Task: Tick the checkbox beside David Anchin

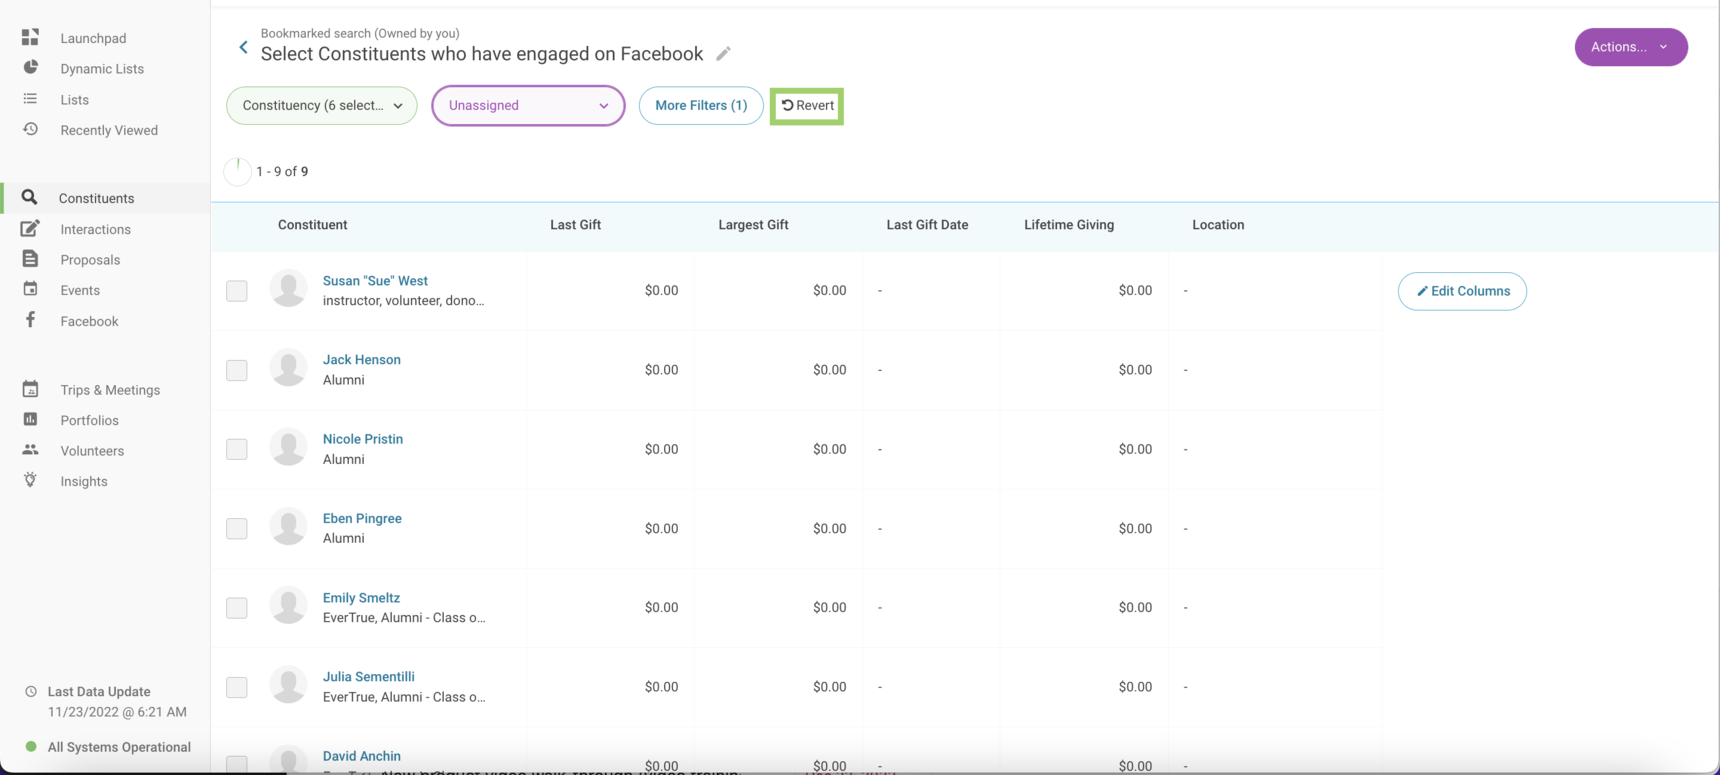Action: point(237,764)
